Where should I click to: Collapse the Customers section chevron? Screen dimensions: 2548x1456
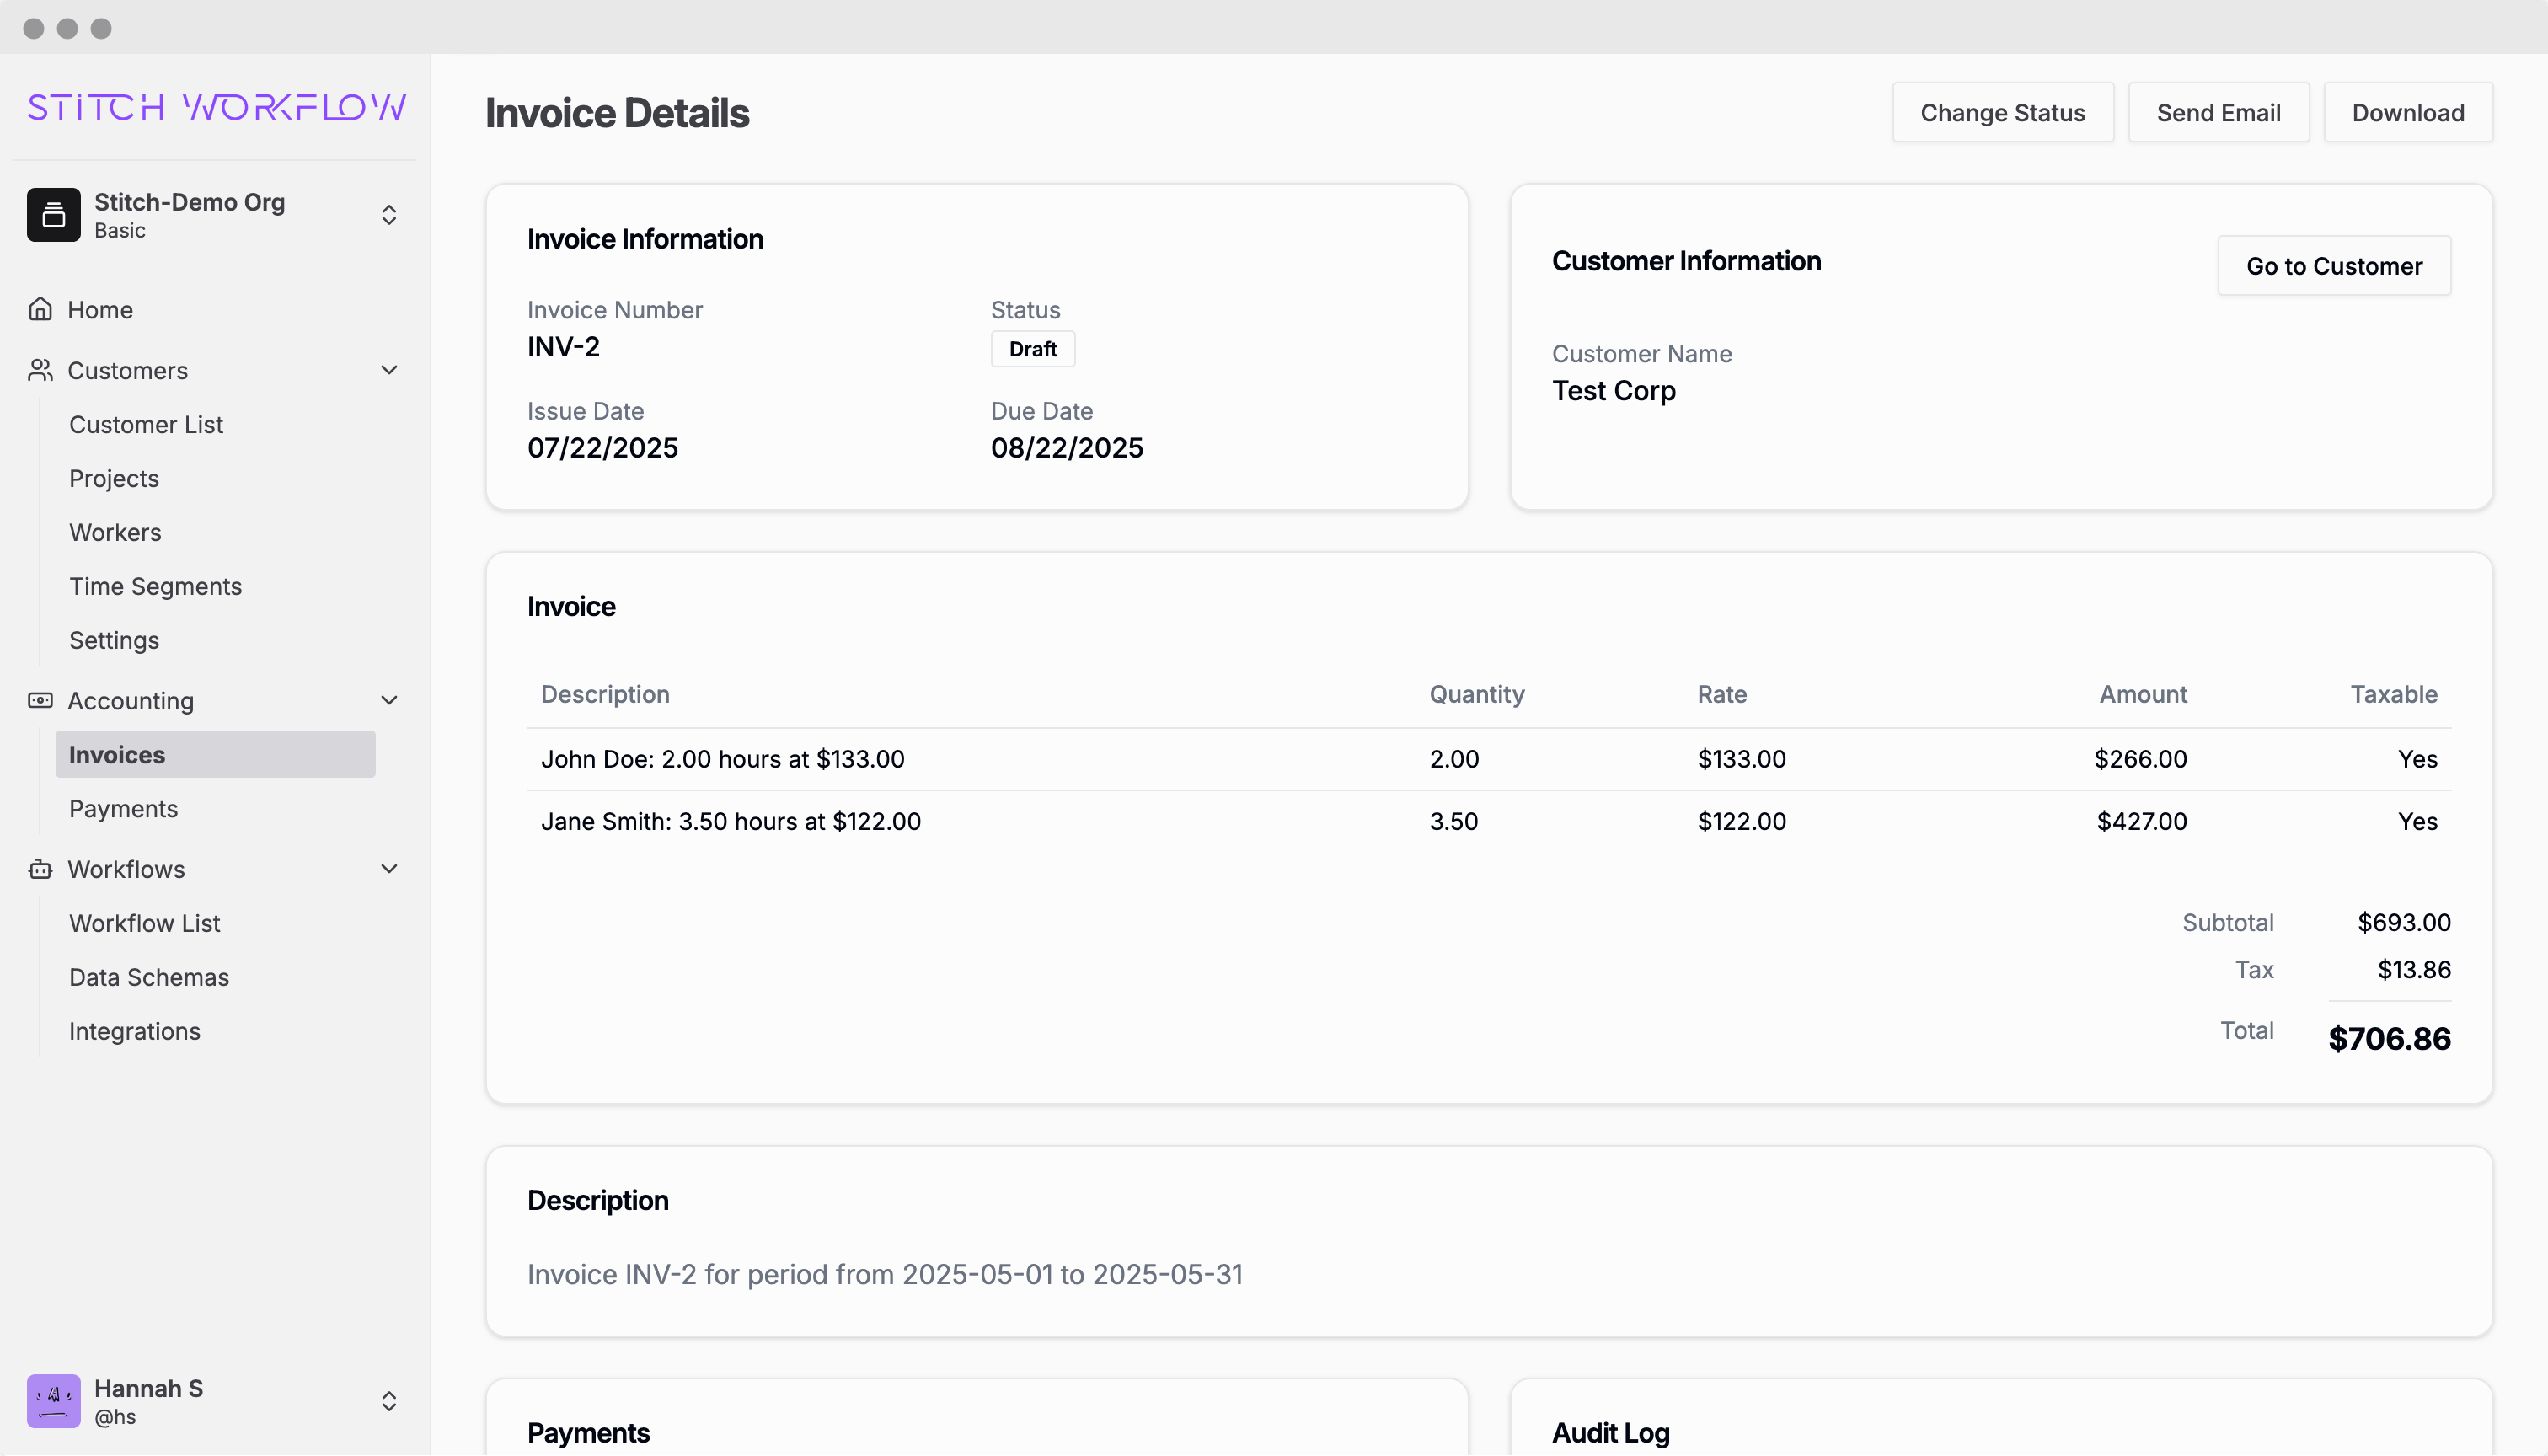[x=389, y=370]
